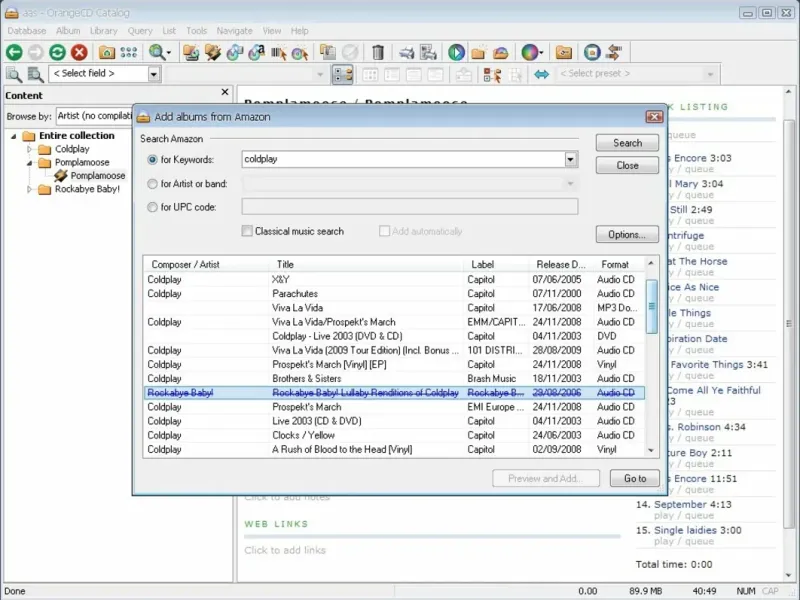Open the Keywords combo box dropdown arrow
Image resolution: width=800 pixels, height=600 pixels.
coord(571,159)
